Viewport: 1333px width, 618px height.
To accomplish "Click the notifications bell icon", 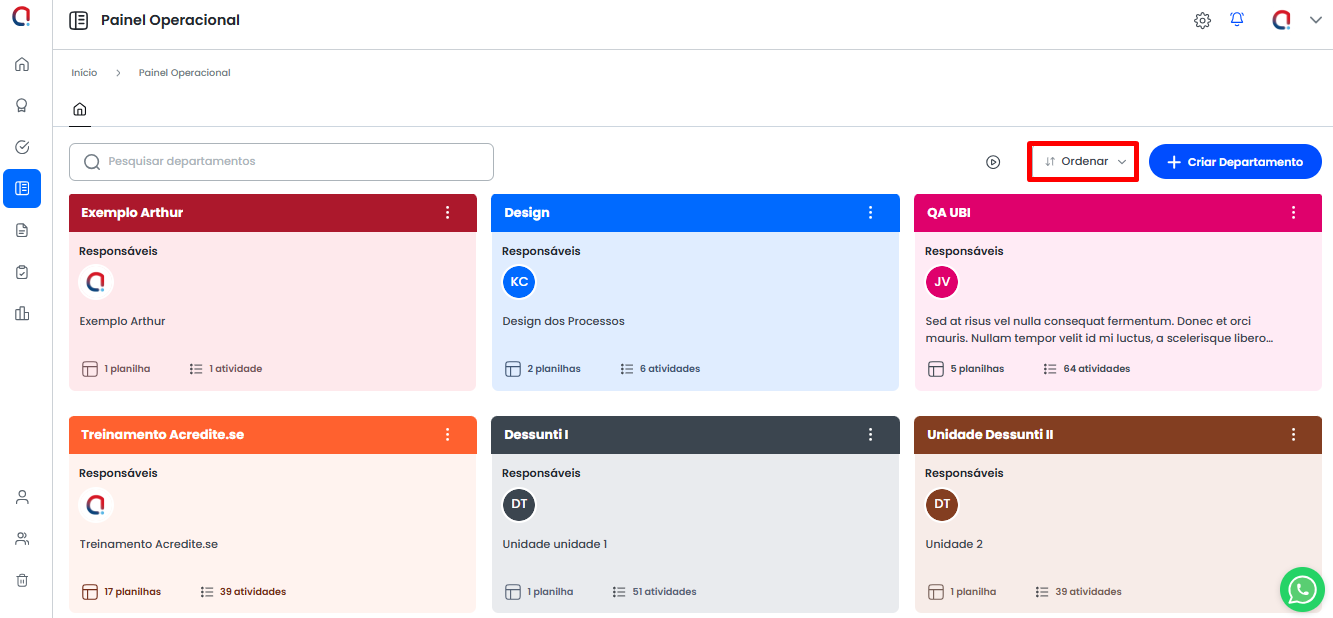I will pyautogui.click(x=1237, y=20).
